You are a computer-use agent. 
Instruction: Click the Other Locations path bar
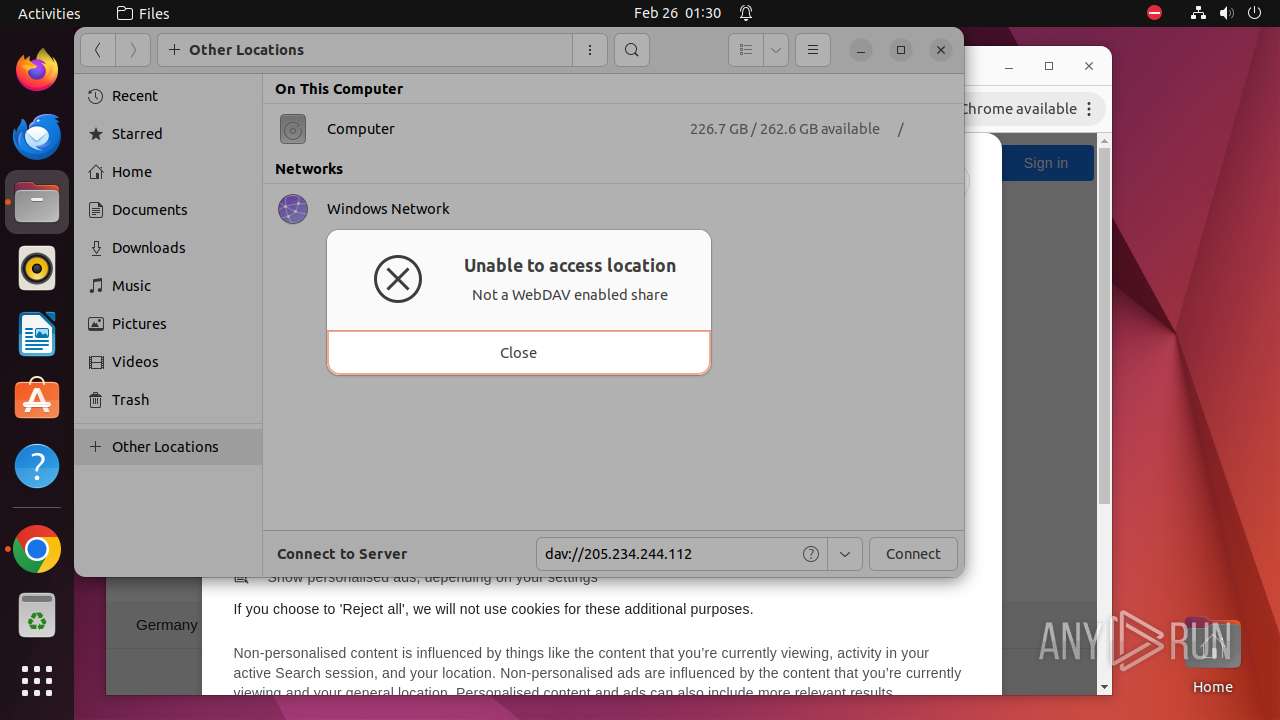pyautogui.click(x=365, y=50)
